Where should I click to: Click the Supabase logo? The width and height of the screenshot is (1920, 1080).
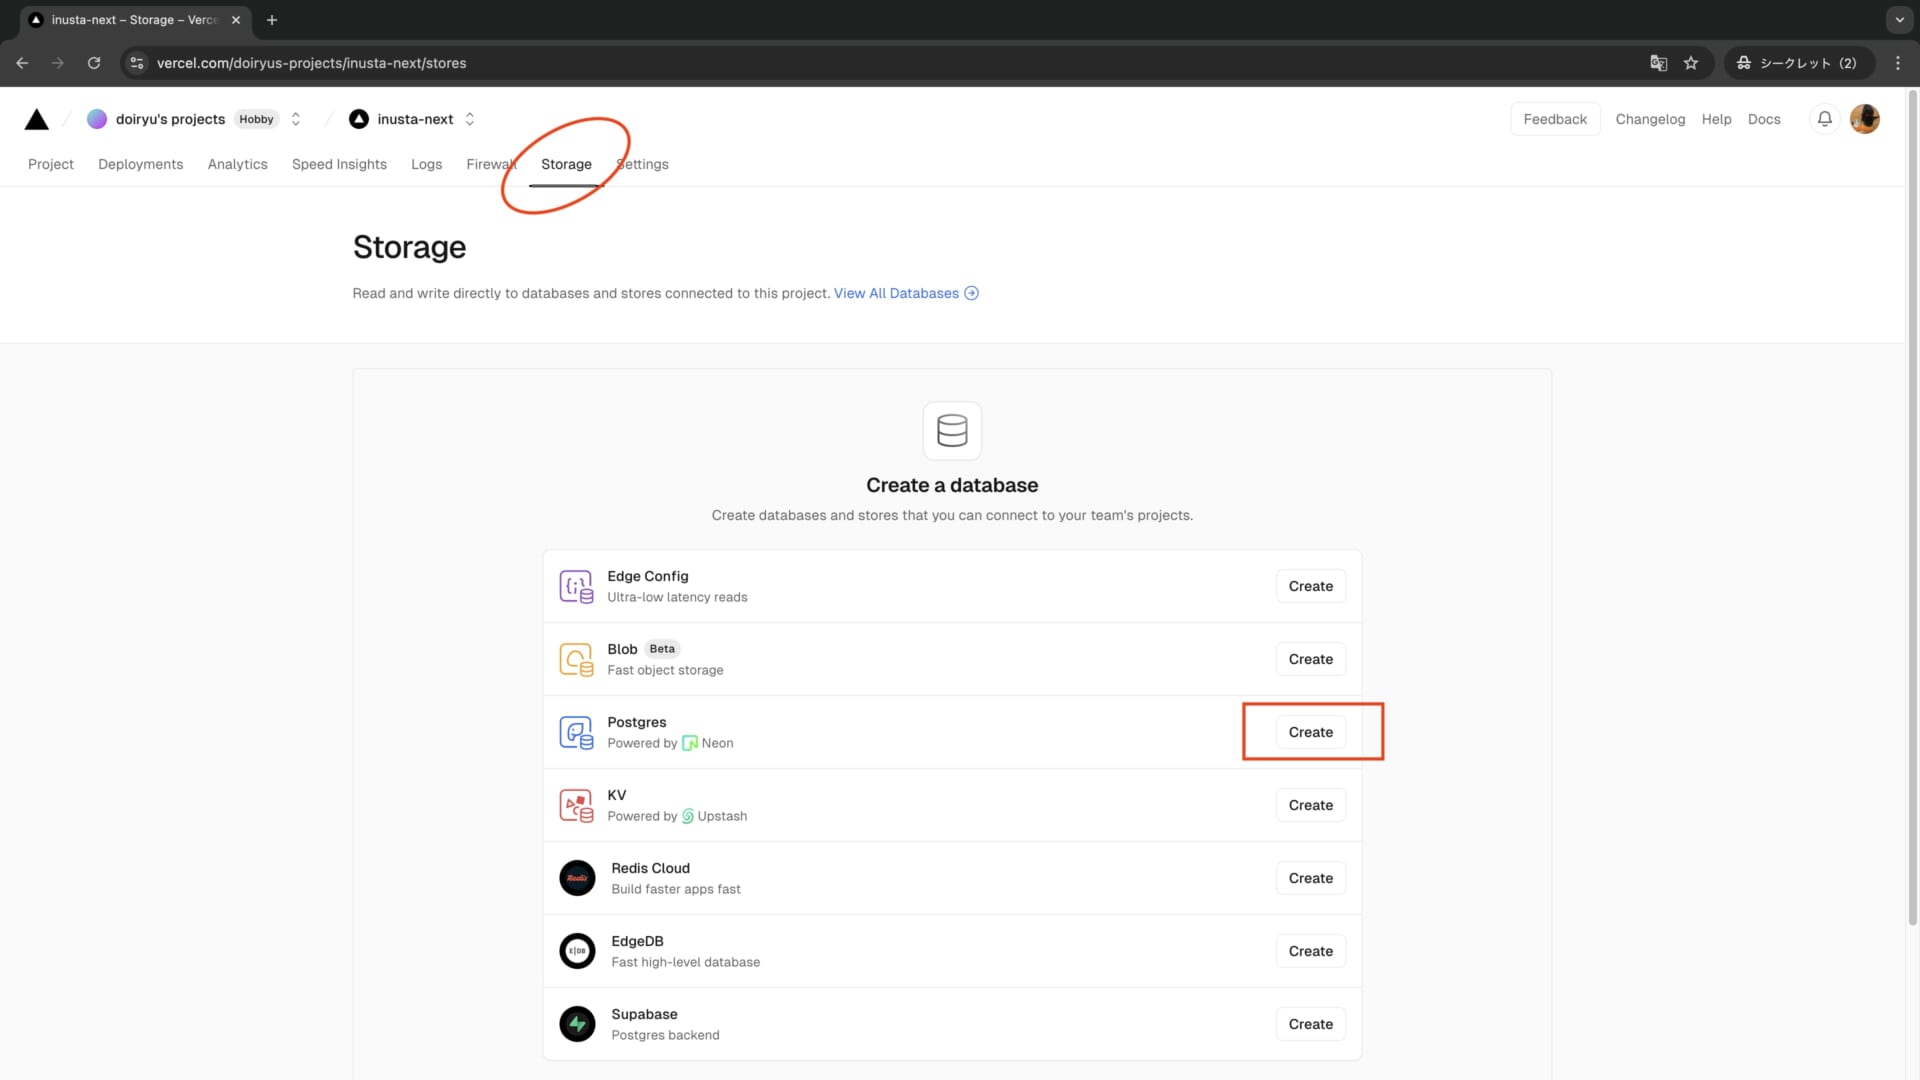577,1024
